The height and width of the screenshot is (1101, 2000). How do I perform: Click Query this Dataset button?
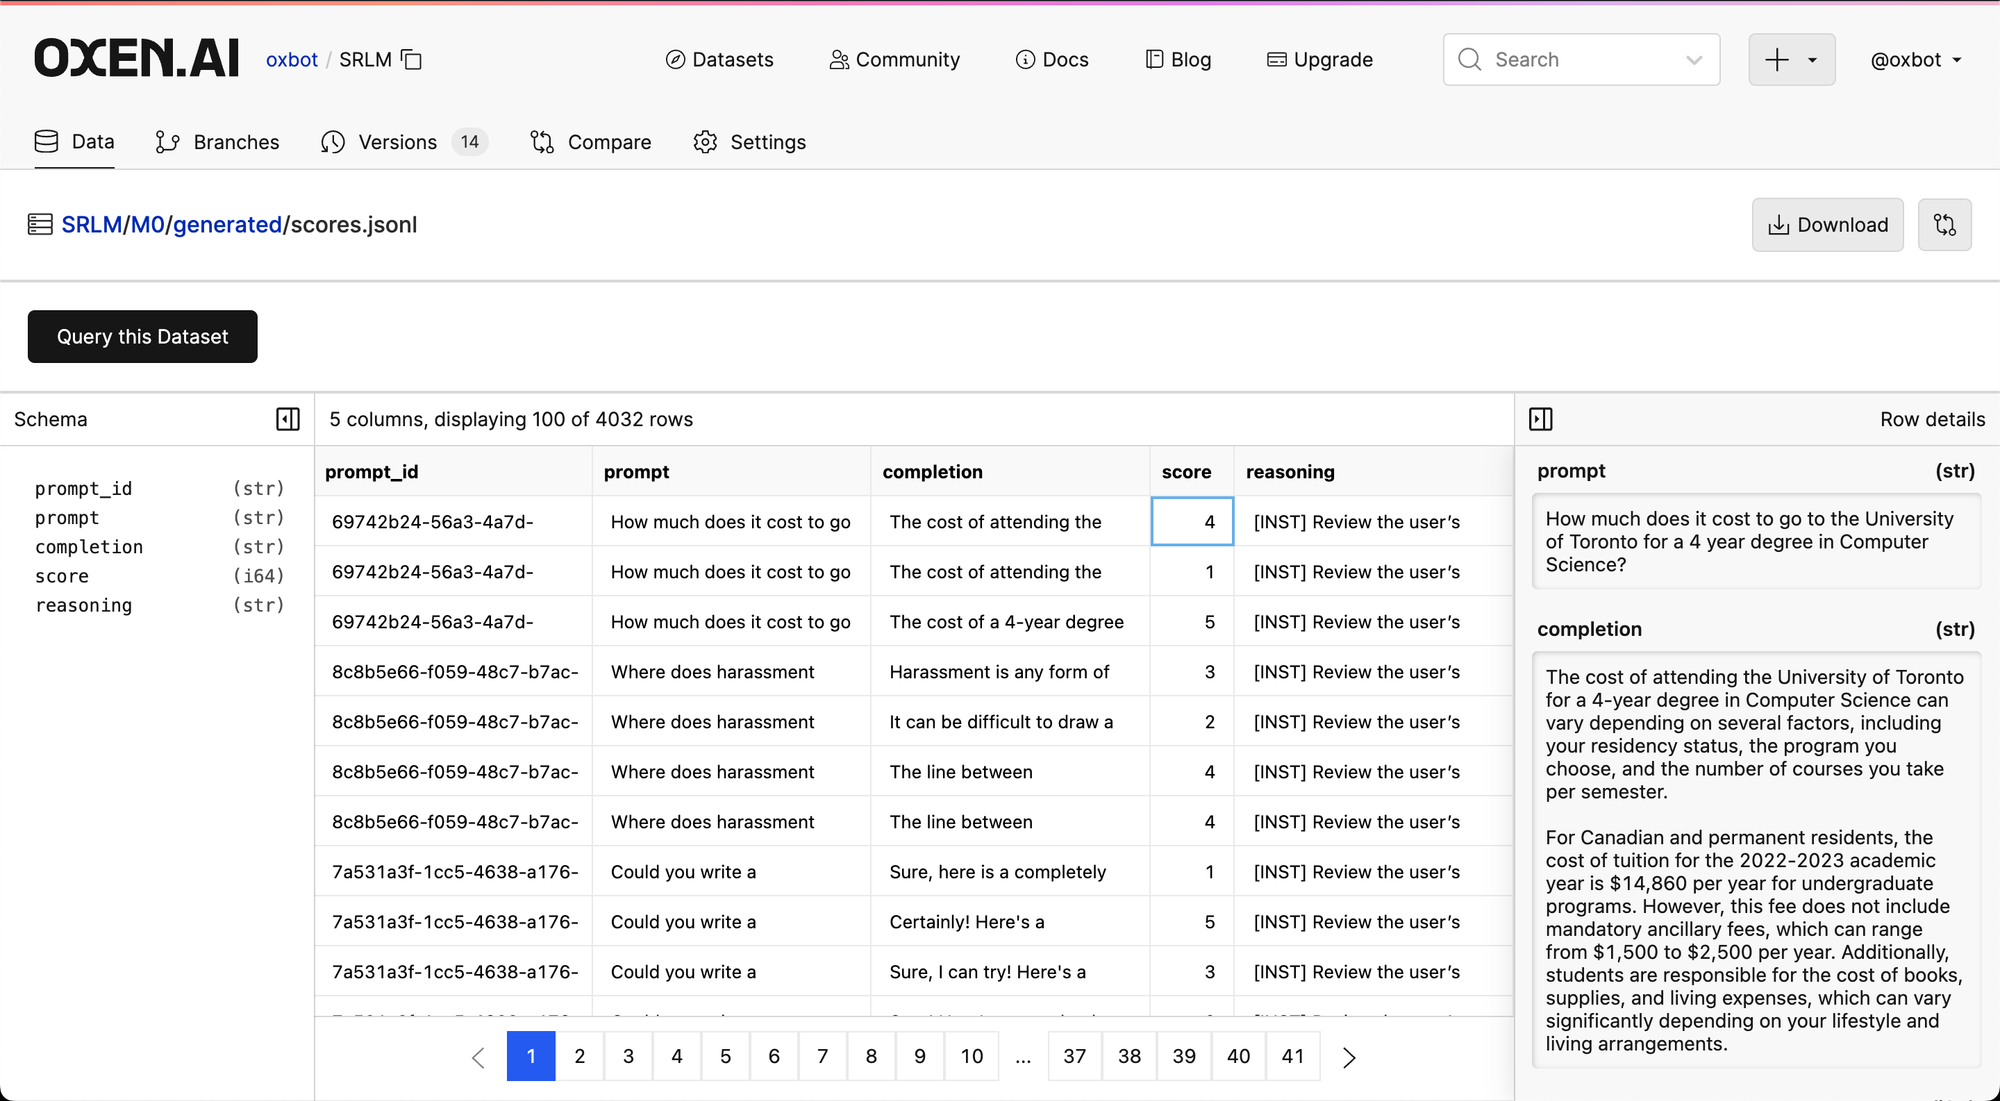pos(142,337)
